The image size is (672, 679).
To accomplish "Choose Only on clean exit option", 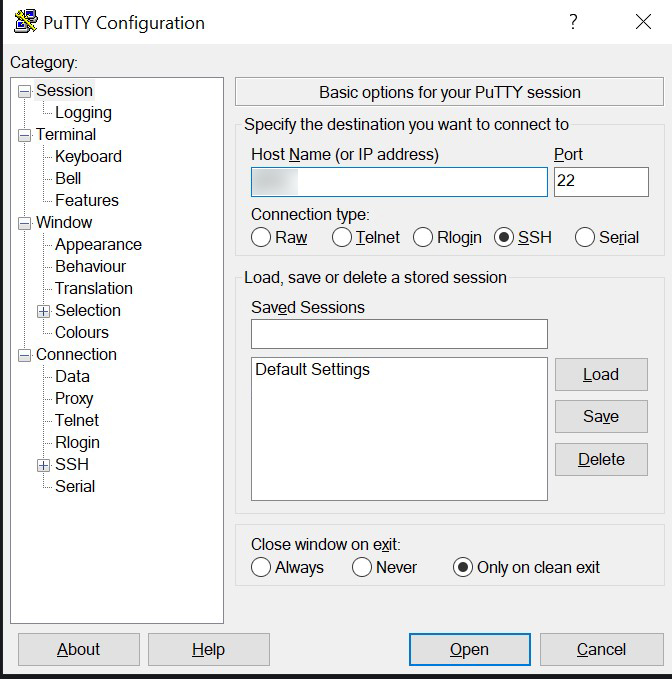I will click(462, 567).
